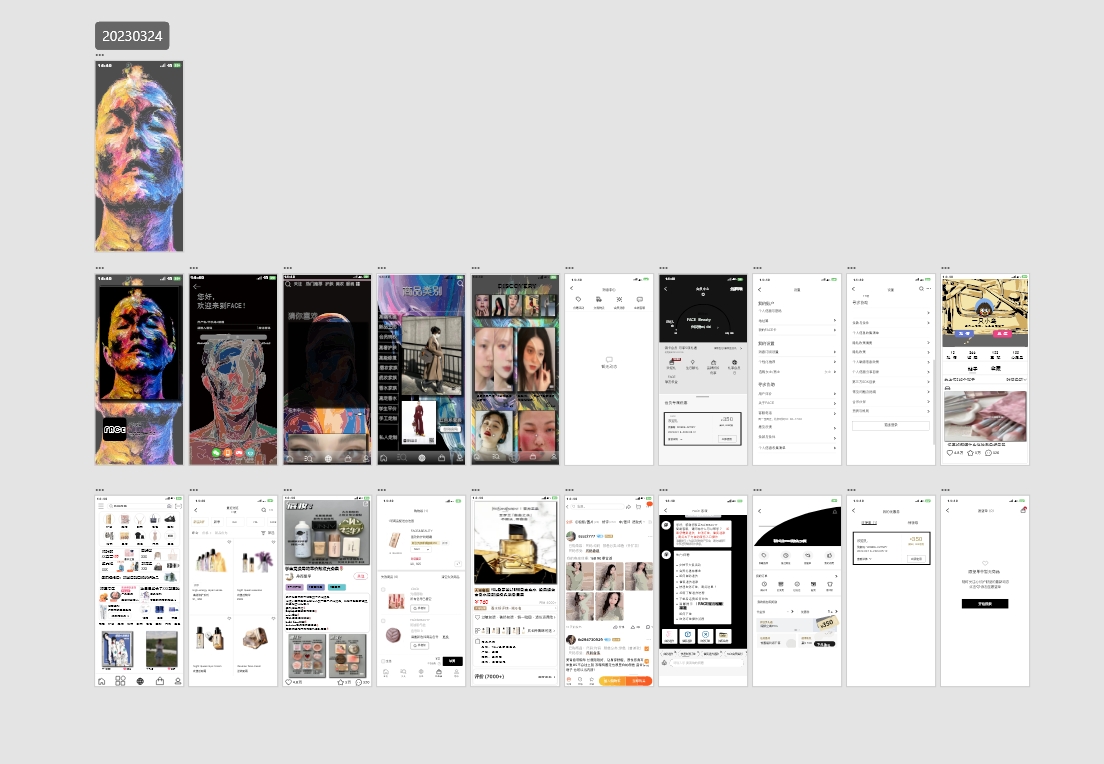Select the 20230324 section label
Image resolution: width=1104 pixels, height=764 pixels.
(132, 36)
